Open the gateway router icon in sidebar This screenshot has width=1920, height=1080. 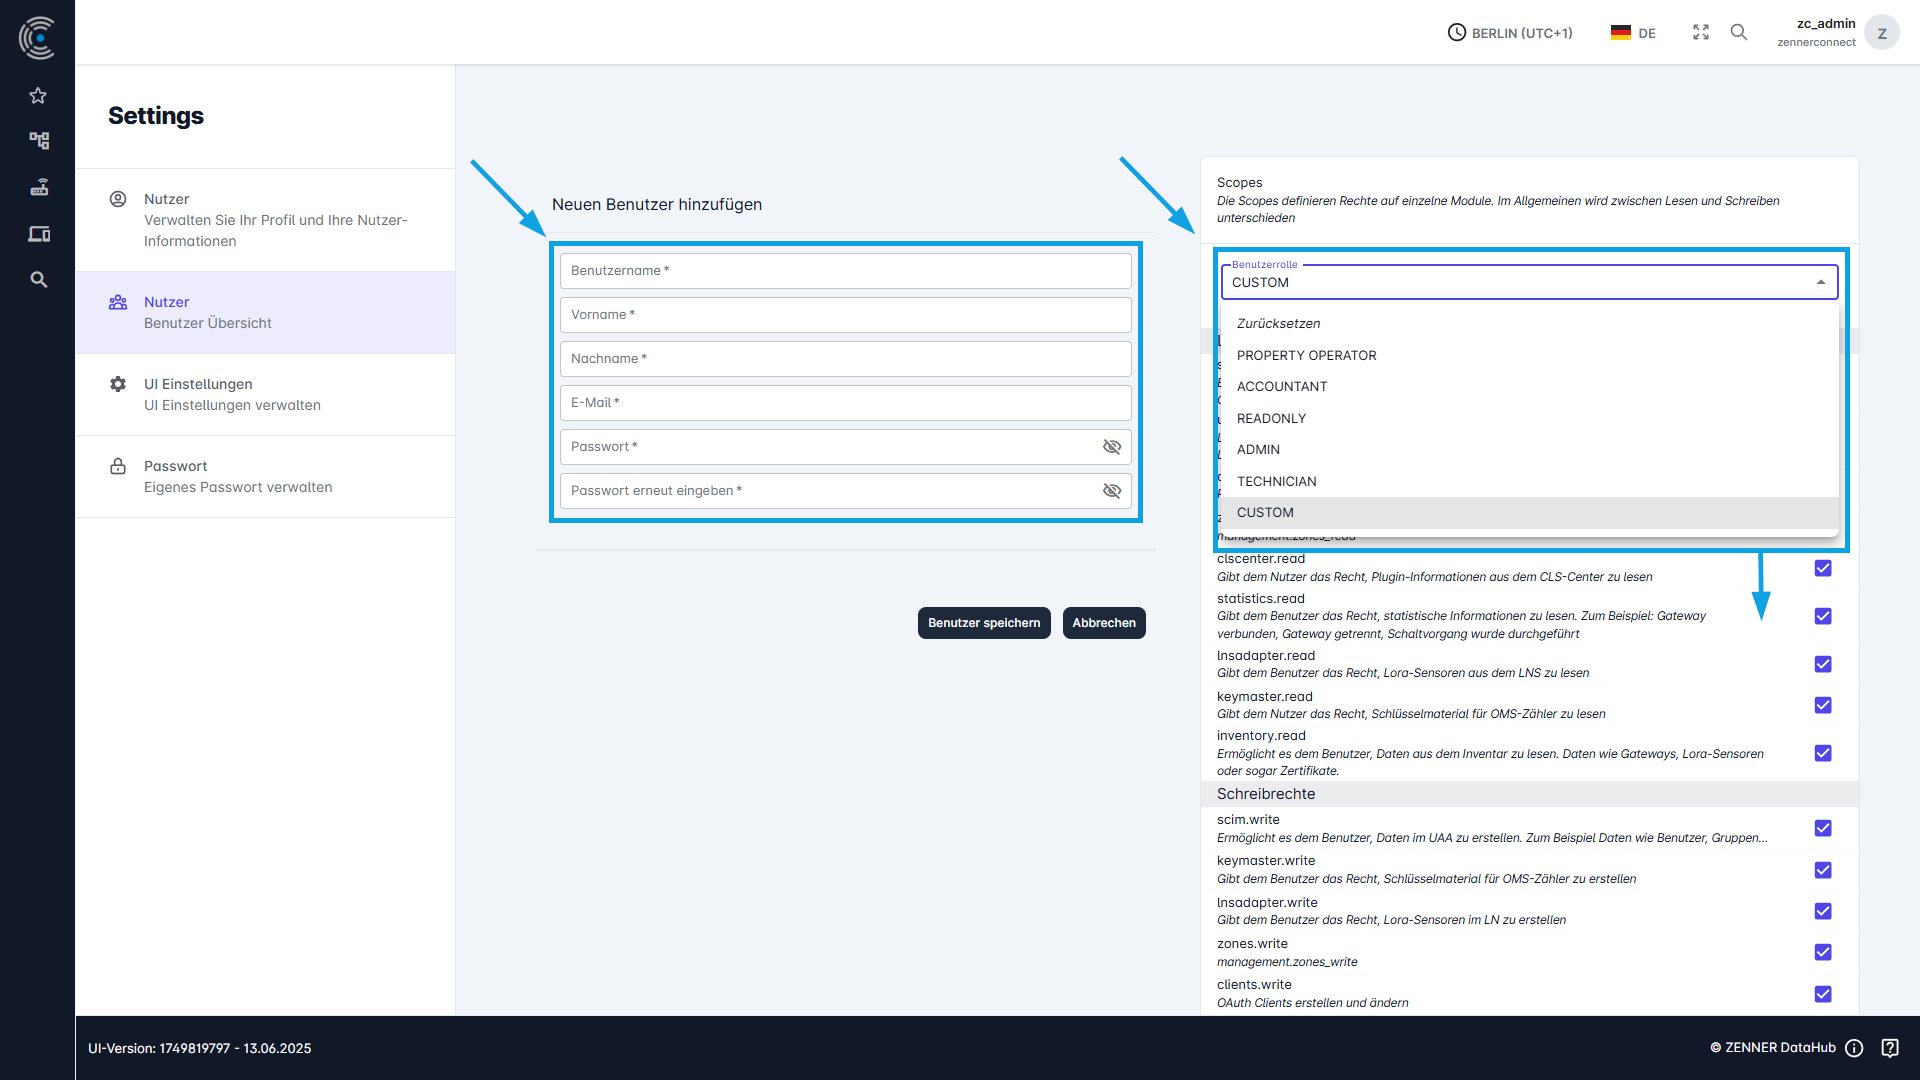(38, 187)
